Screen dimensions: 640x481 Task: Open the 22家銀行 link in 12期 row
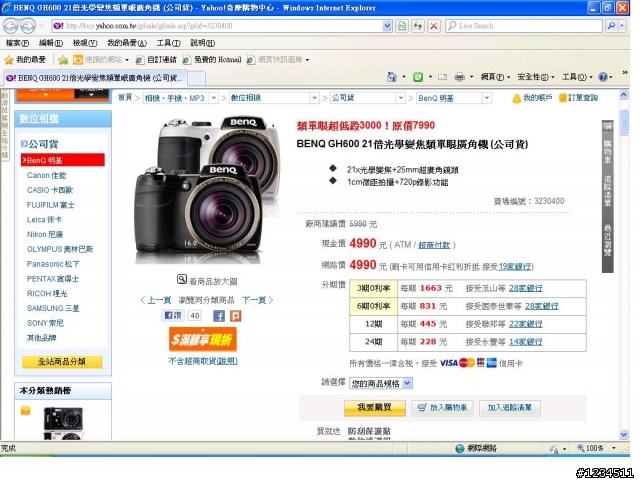pyautogui.click(x=526, y=324)
